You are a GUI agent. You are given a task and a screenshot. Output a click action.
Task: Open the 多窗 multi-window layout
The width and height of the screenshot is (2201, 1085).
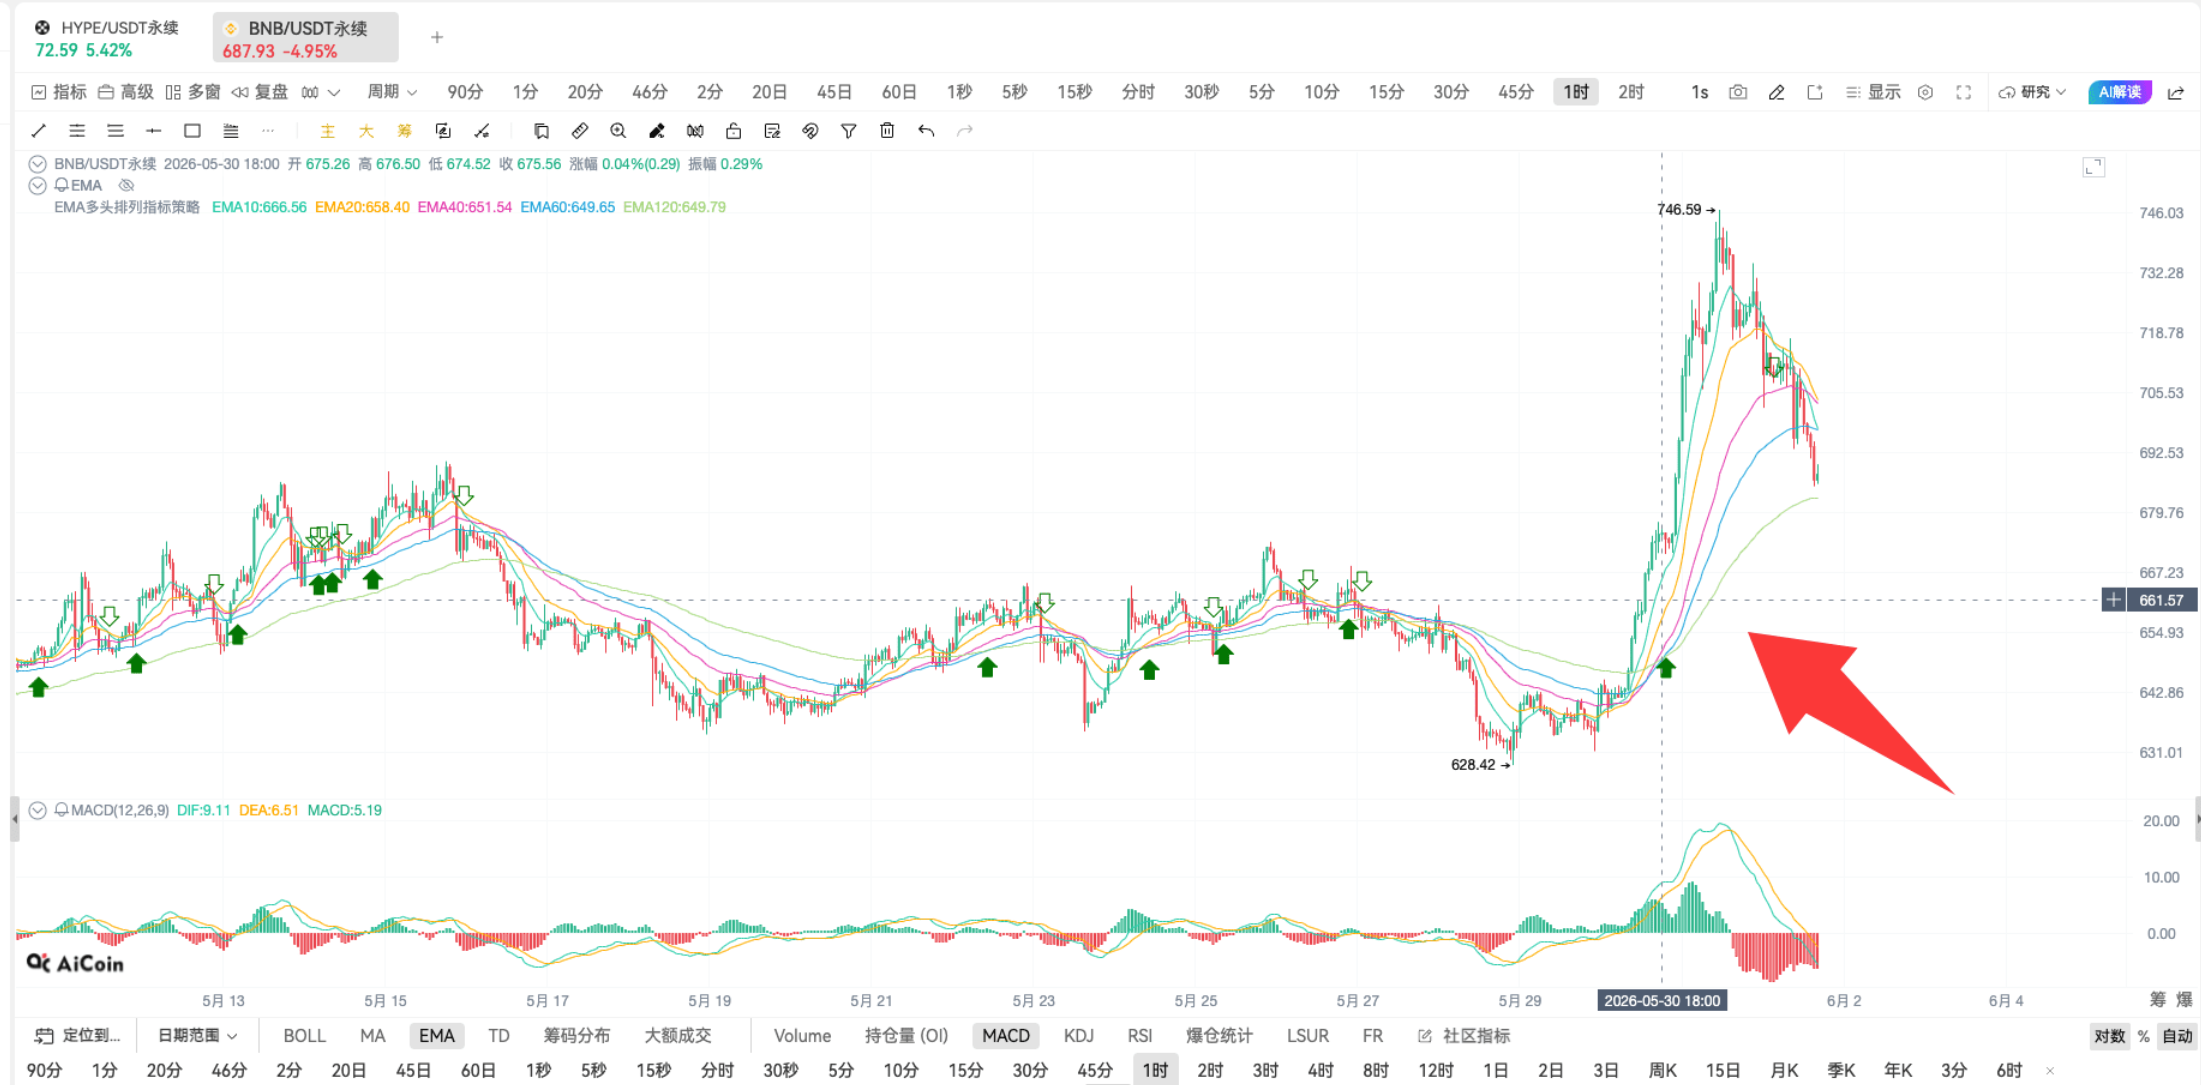(x=193, y=92)
